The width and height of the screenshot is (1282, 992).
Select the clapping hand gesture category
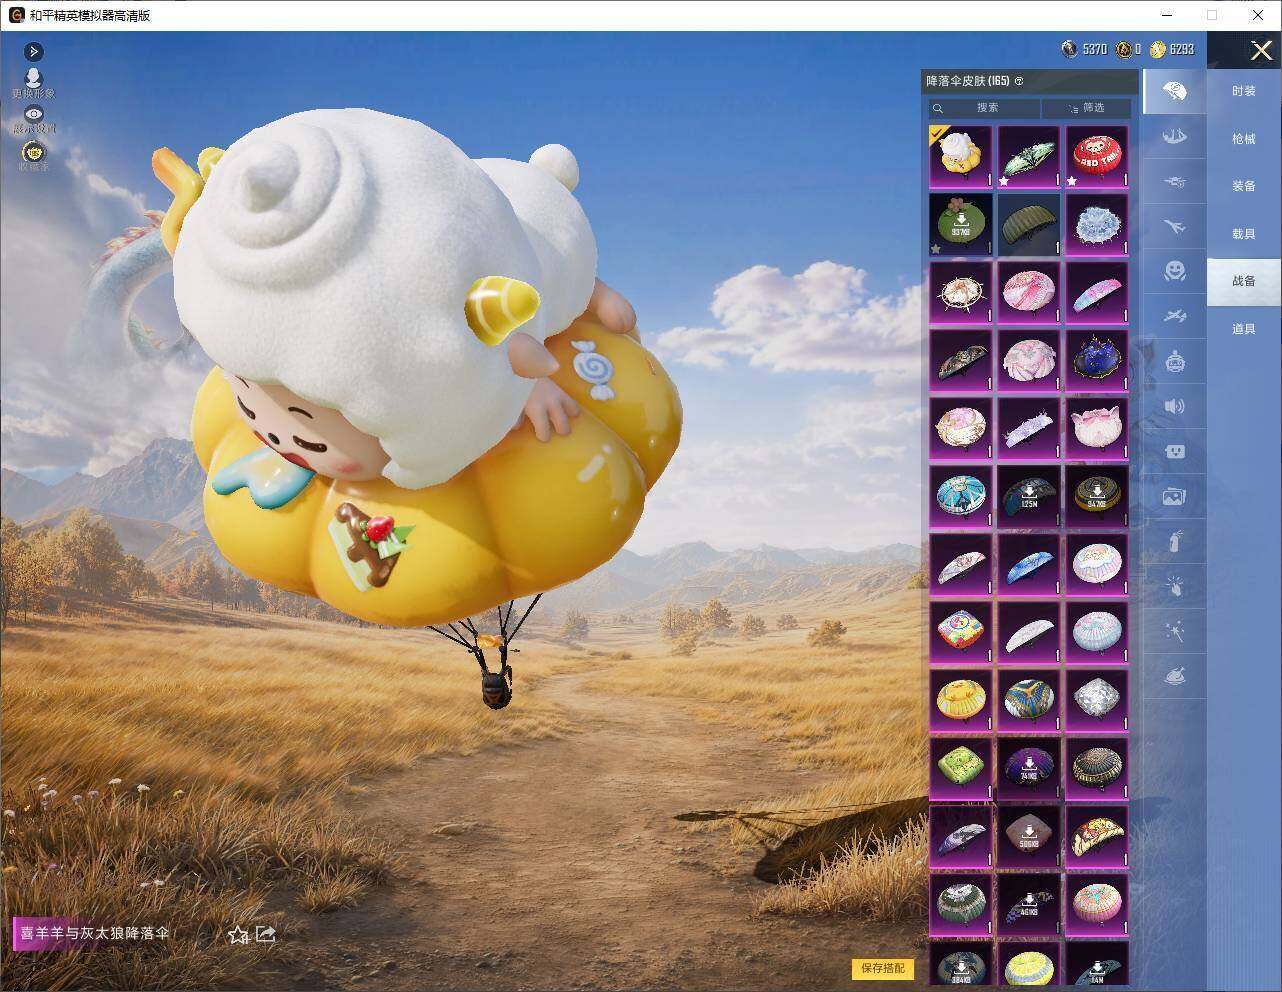point(1175,587)
